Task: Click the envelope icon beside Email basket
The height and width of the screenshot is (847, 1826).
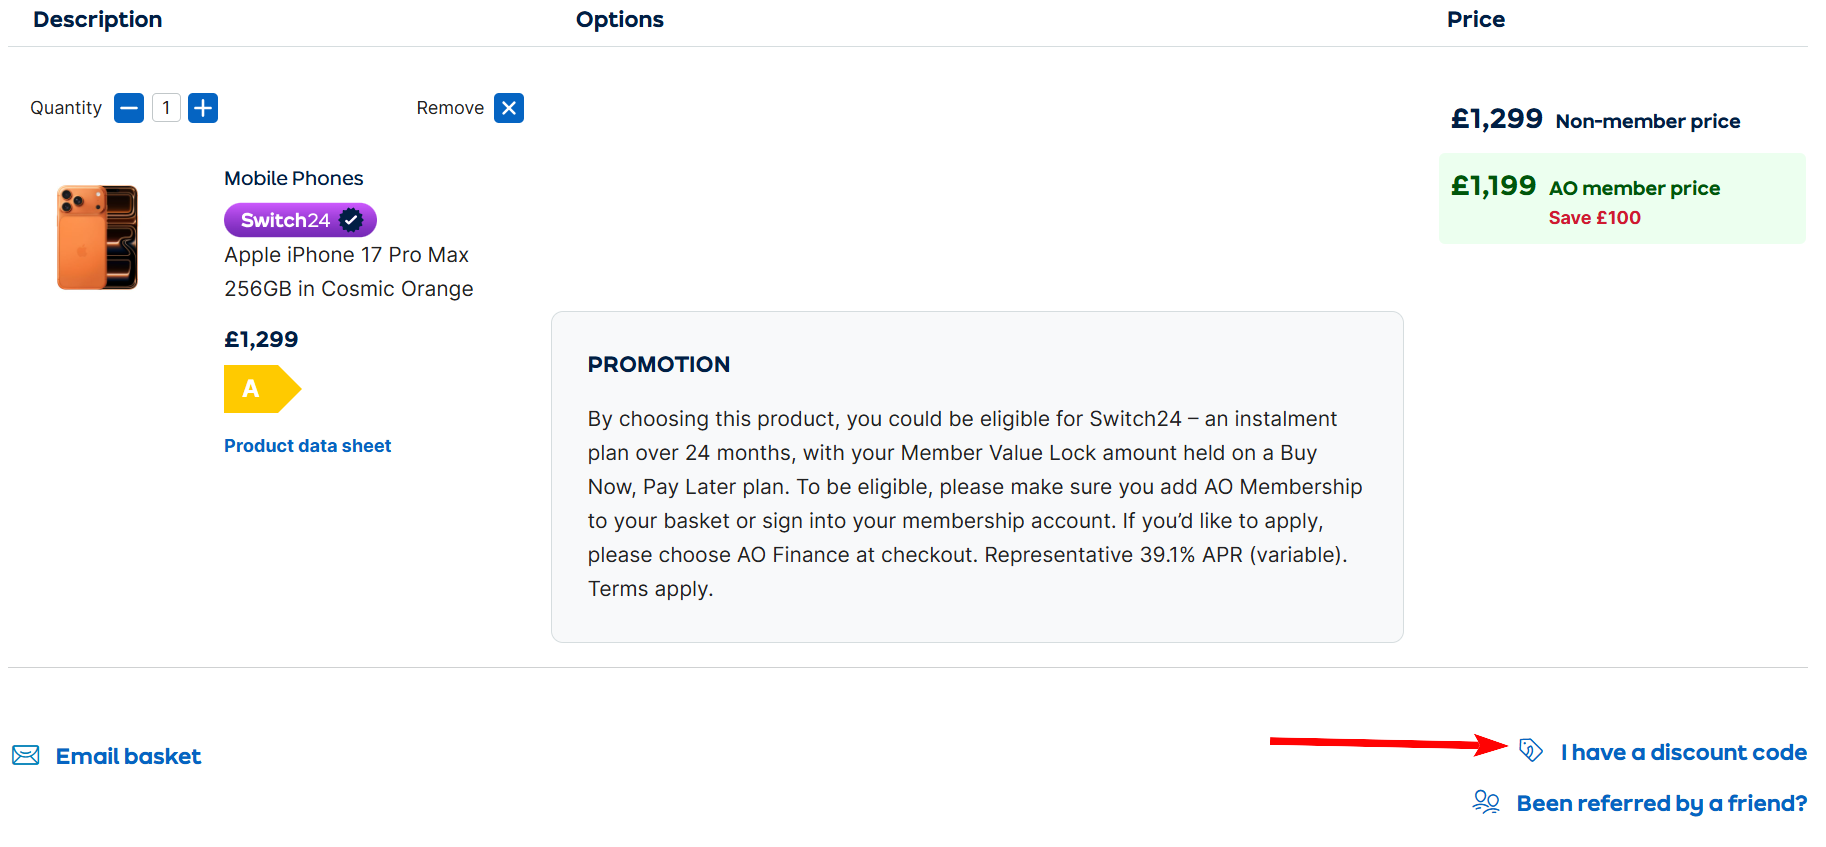Action: (26, 756)
